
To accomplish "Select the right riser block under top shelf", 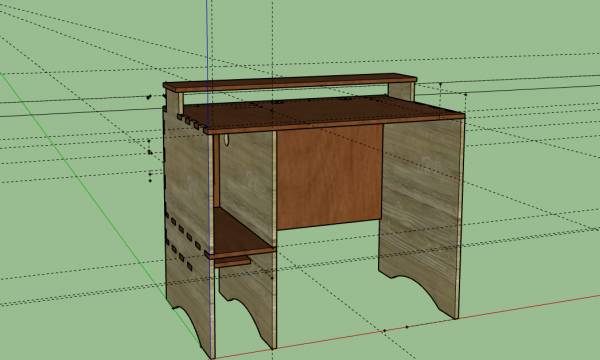I will (x=401, y=91).
